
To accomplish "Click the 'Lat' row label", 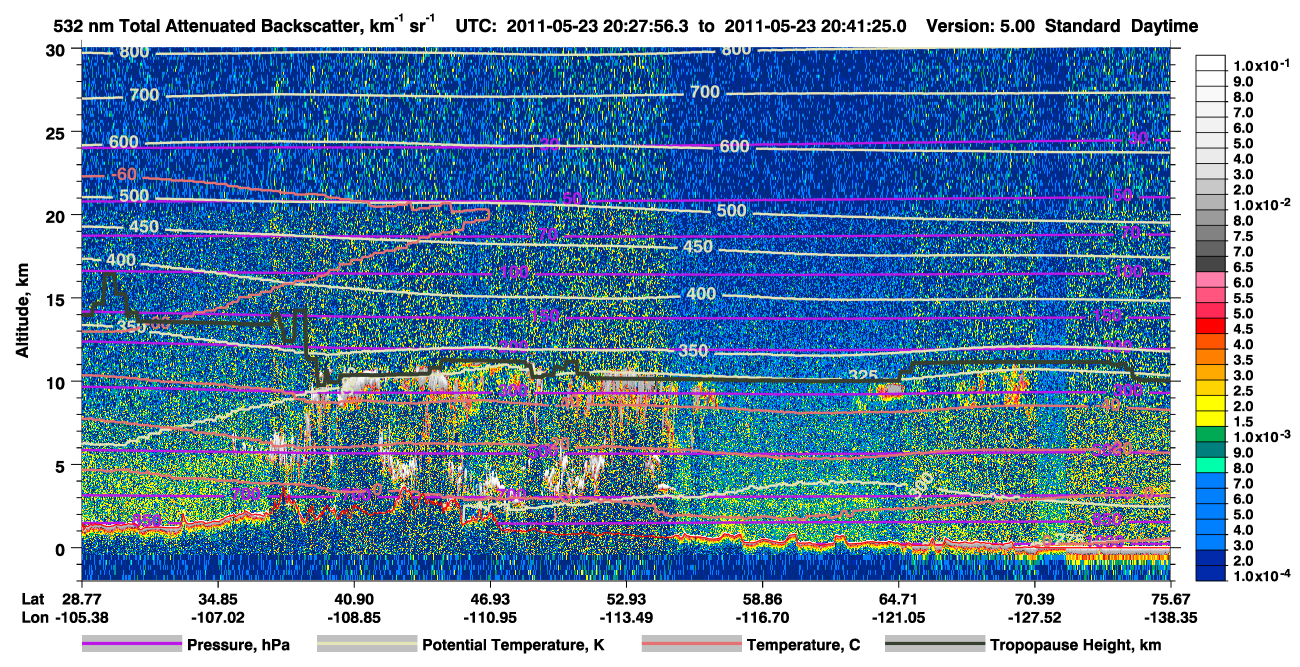I will click(34, 599).
